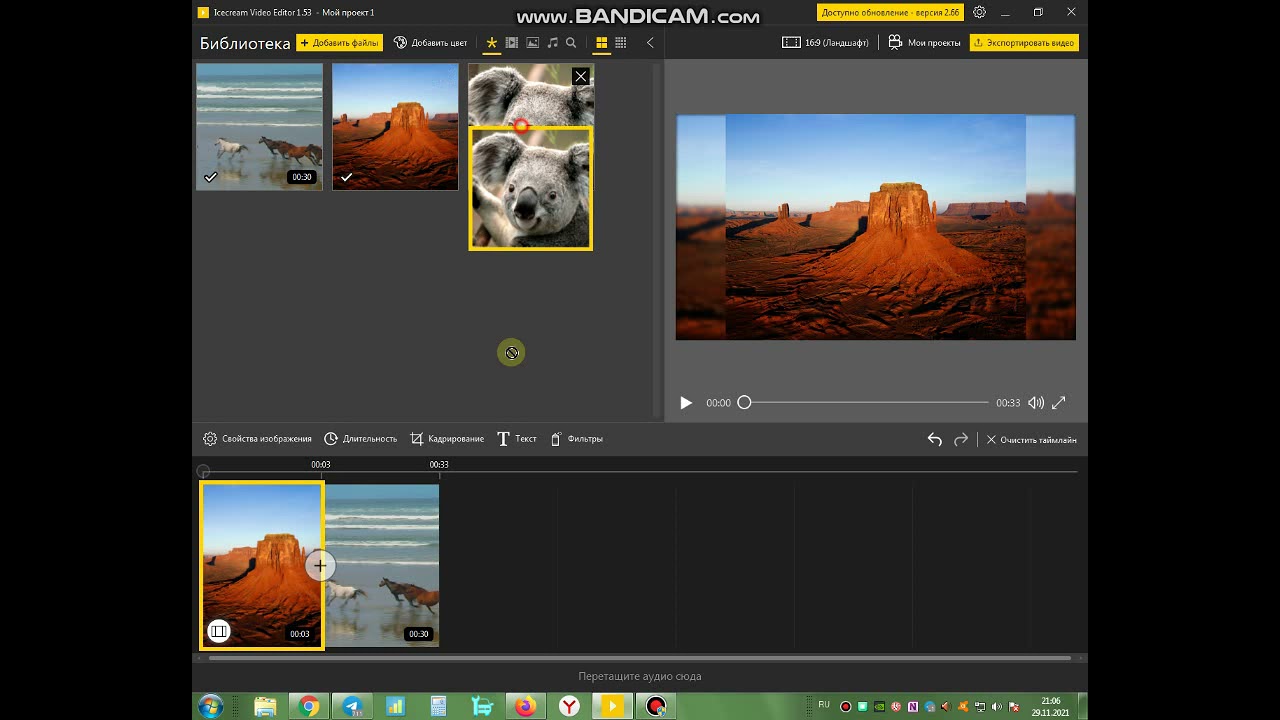
Task: Click the preview playback seek handle
Action: point(744,402)
